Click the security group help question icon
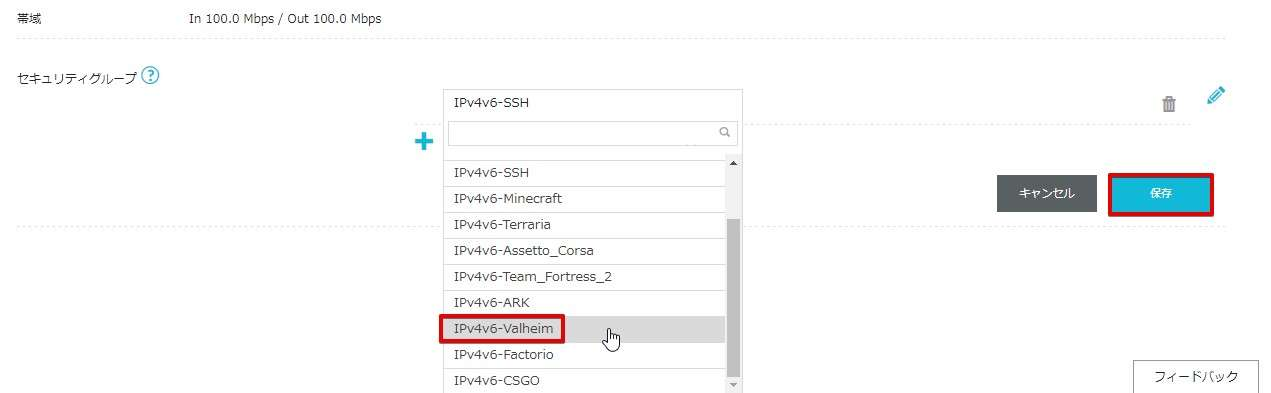Image resolution: width=1271 pixels, height=393 pixels. 150,76
